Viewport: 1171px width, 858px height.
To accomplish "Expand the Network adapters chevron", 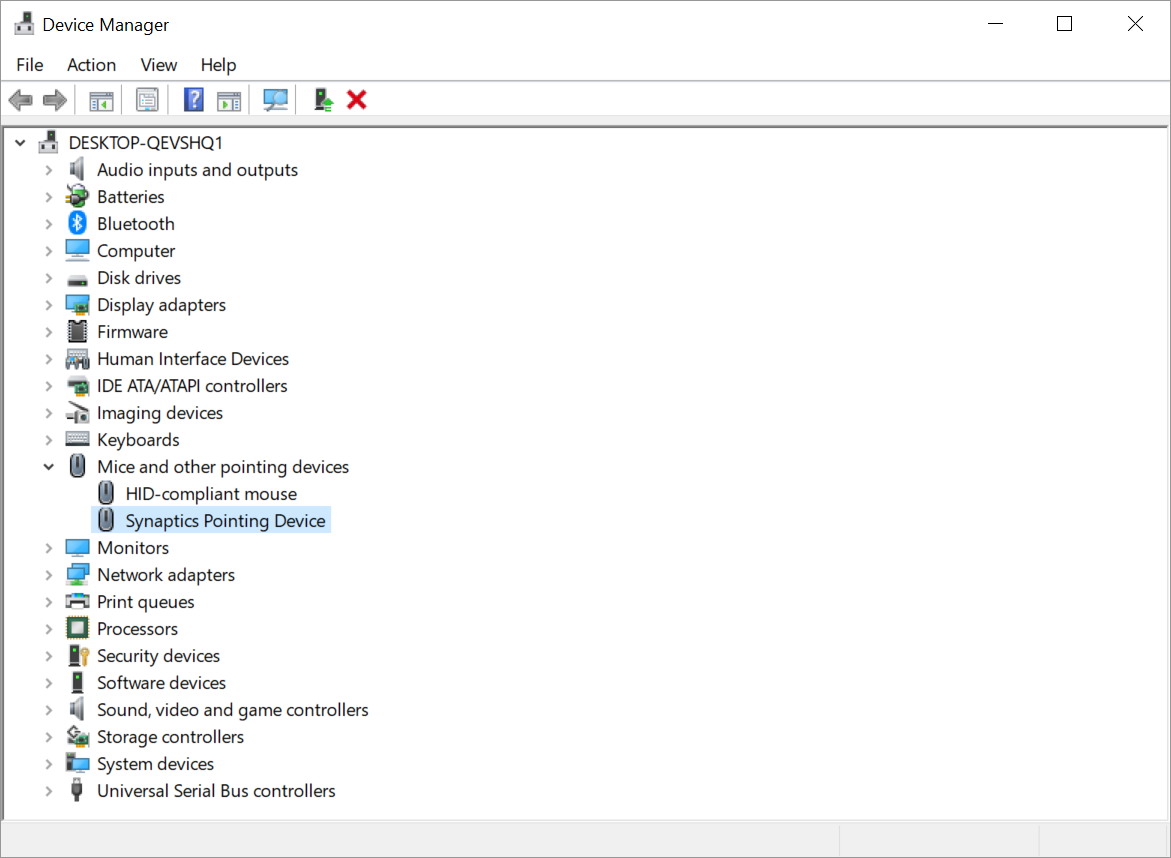I will pos(49,575).
